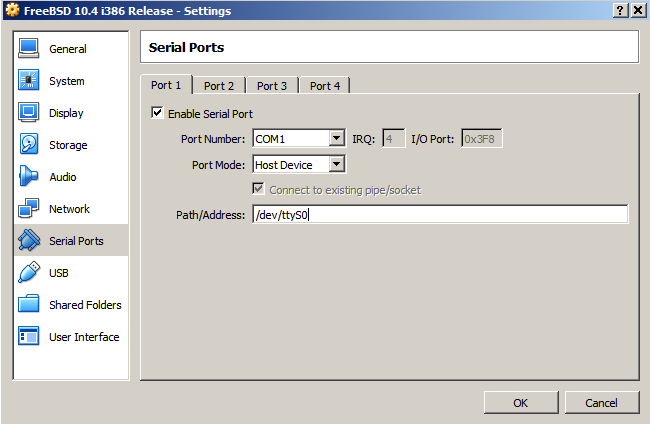
Task: Select the Shared Folders label in sidebar
Action: click(85, 305)
